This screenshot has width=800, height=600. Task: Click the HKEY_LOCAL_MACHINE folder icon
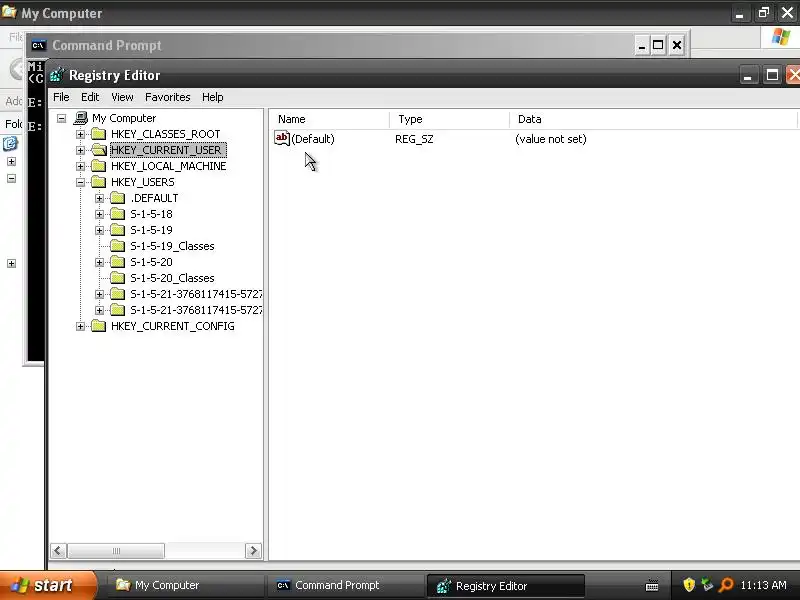click(98, 166)
